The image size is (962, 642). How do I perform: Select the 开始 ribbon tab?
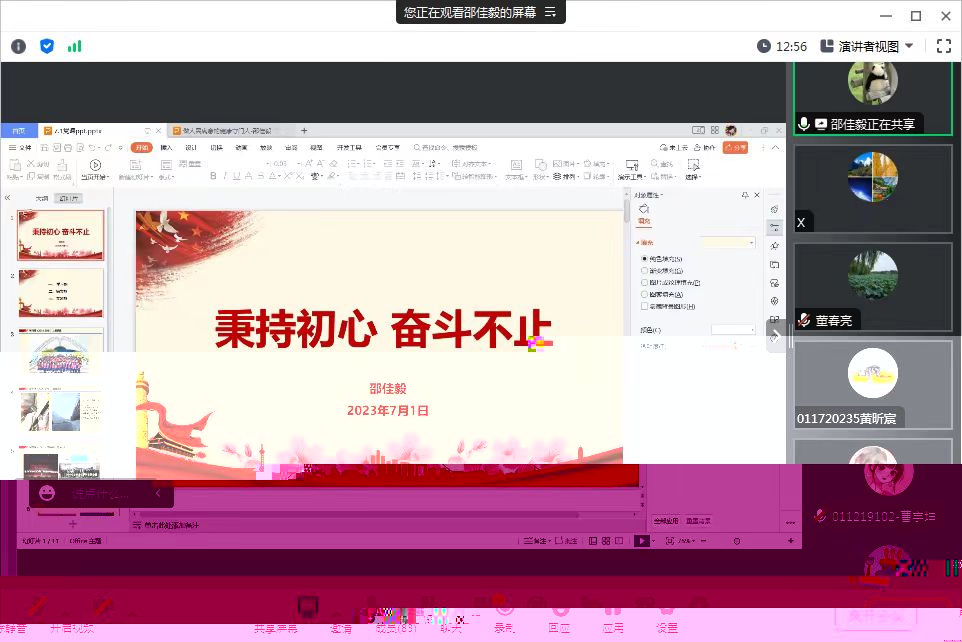[x=142, y=148]
